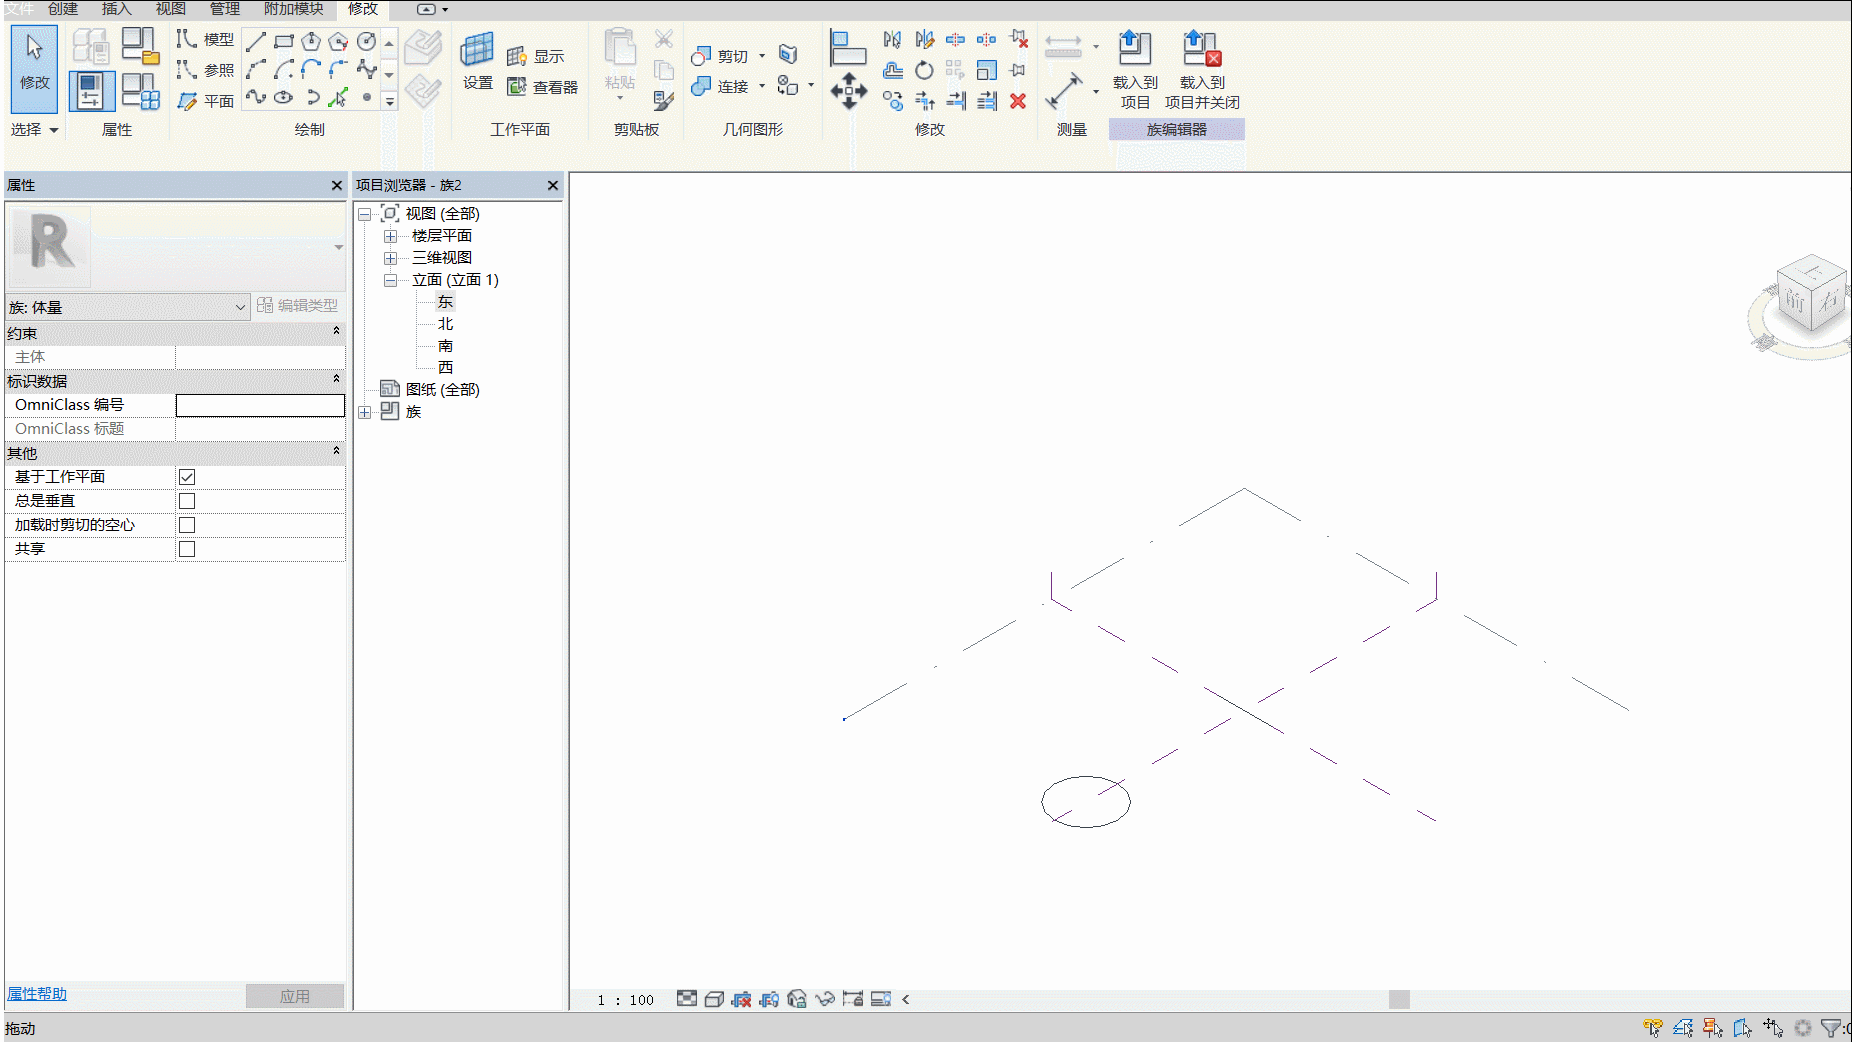The height and width of the screenshot is (1042, 1852).
Task: Select the 修改 (Modify) arrow tool
Action: (x=35, y=67)
